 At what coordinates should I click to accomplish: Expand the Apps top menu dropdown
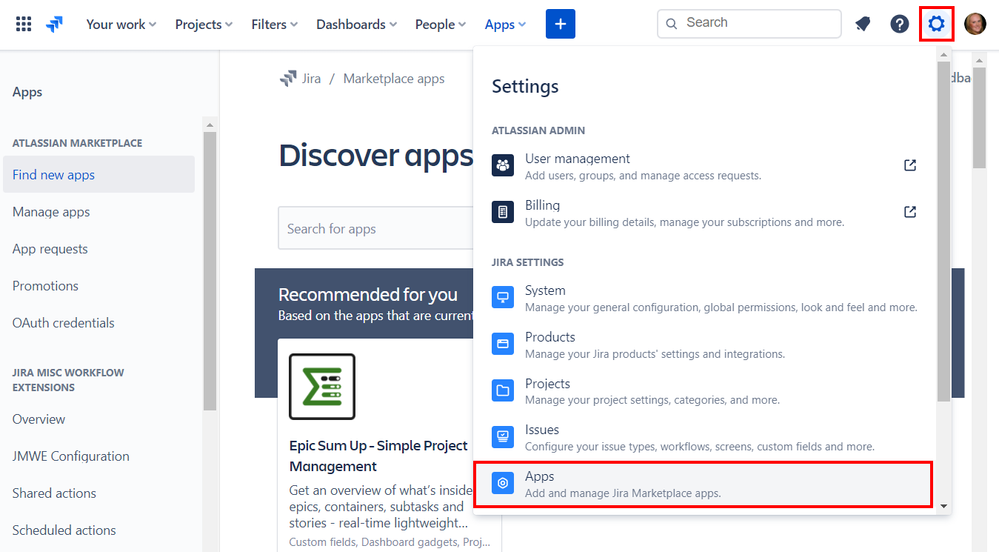(505, 24)
